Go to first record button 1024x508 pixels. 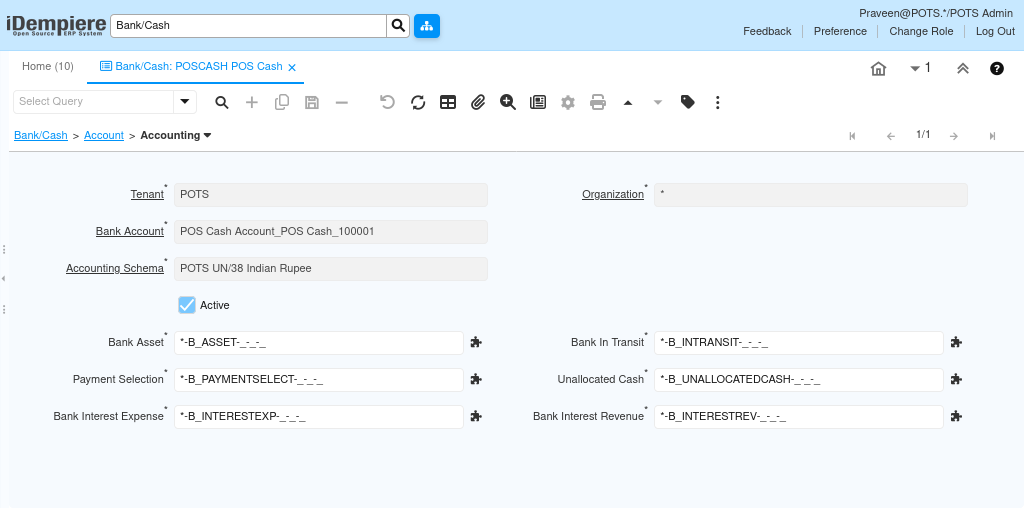point(852,136)
